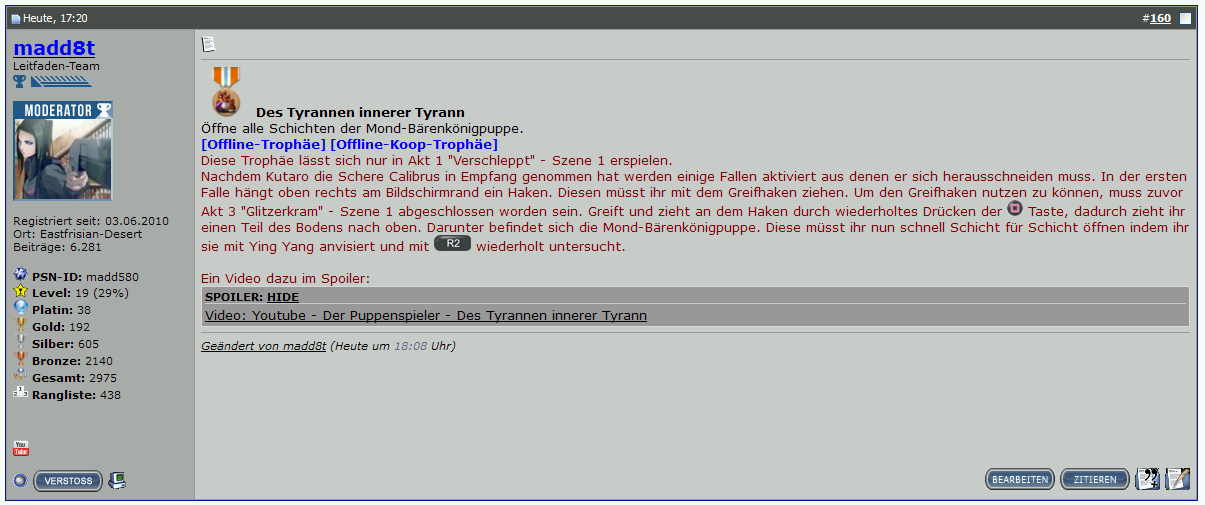The height and width of the screenshot is (505, 1205).
Task: Open madd8t's user profile link
Action: [55, 47]
